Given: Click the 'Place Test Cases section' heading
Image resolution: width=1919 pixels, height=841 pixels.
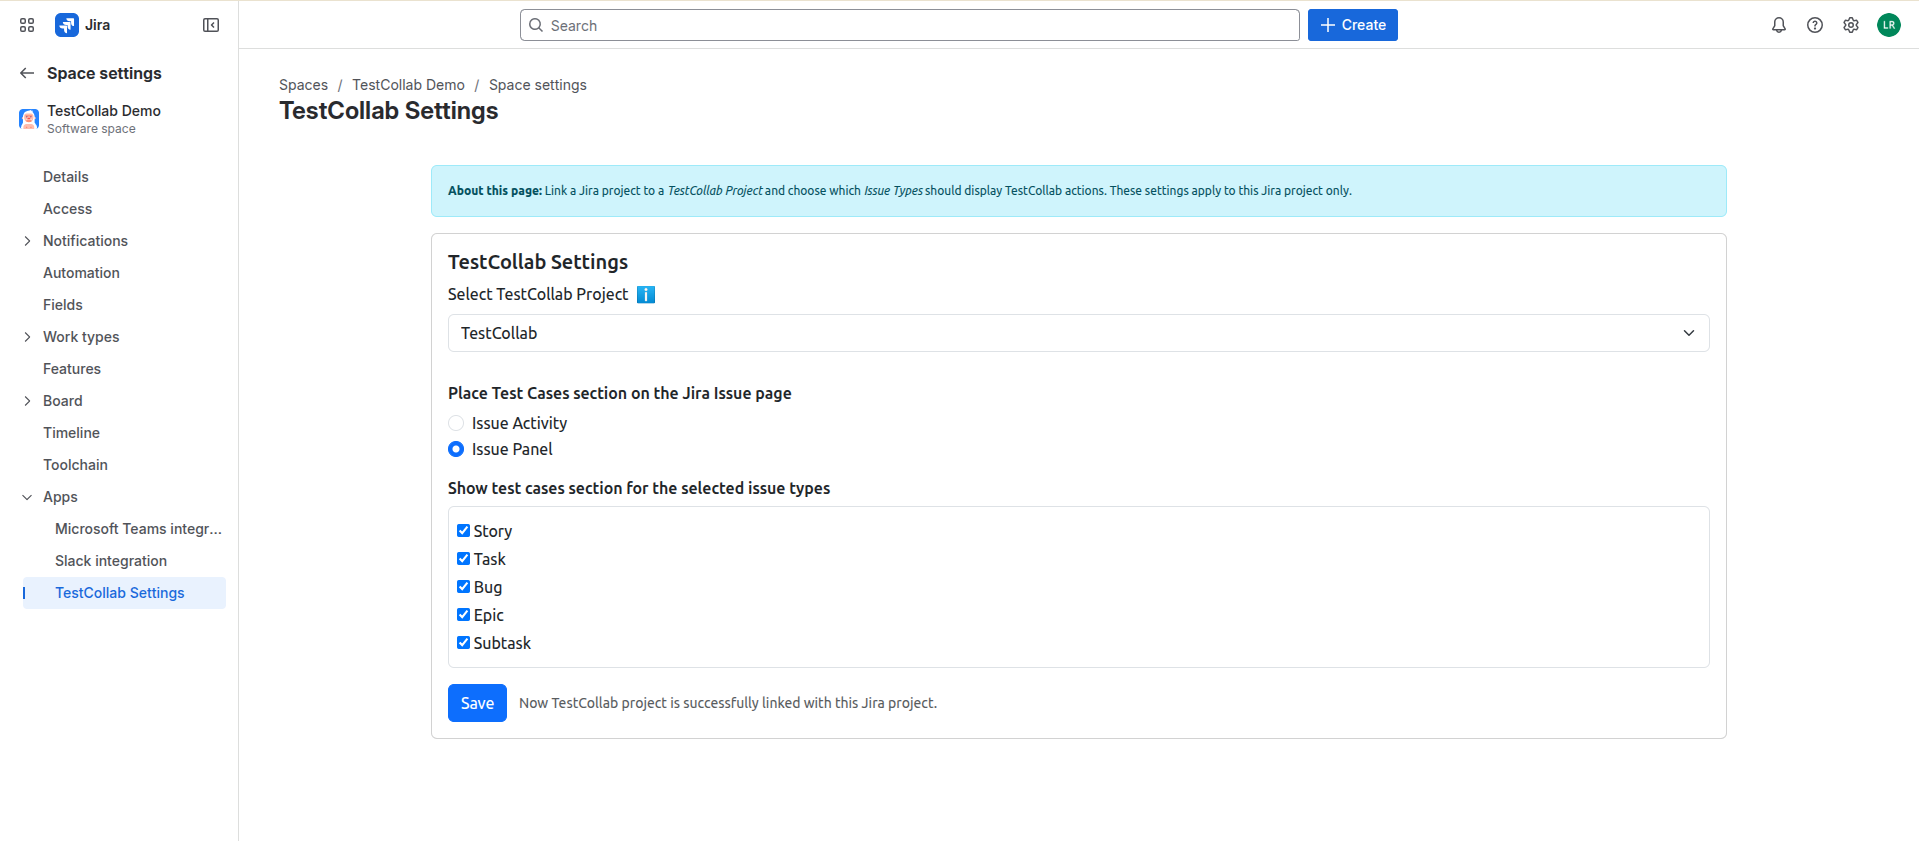Looking at the screenshot, I should click(620, 393).
